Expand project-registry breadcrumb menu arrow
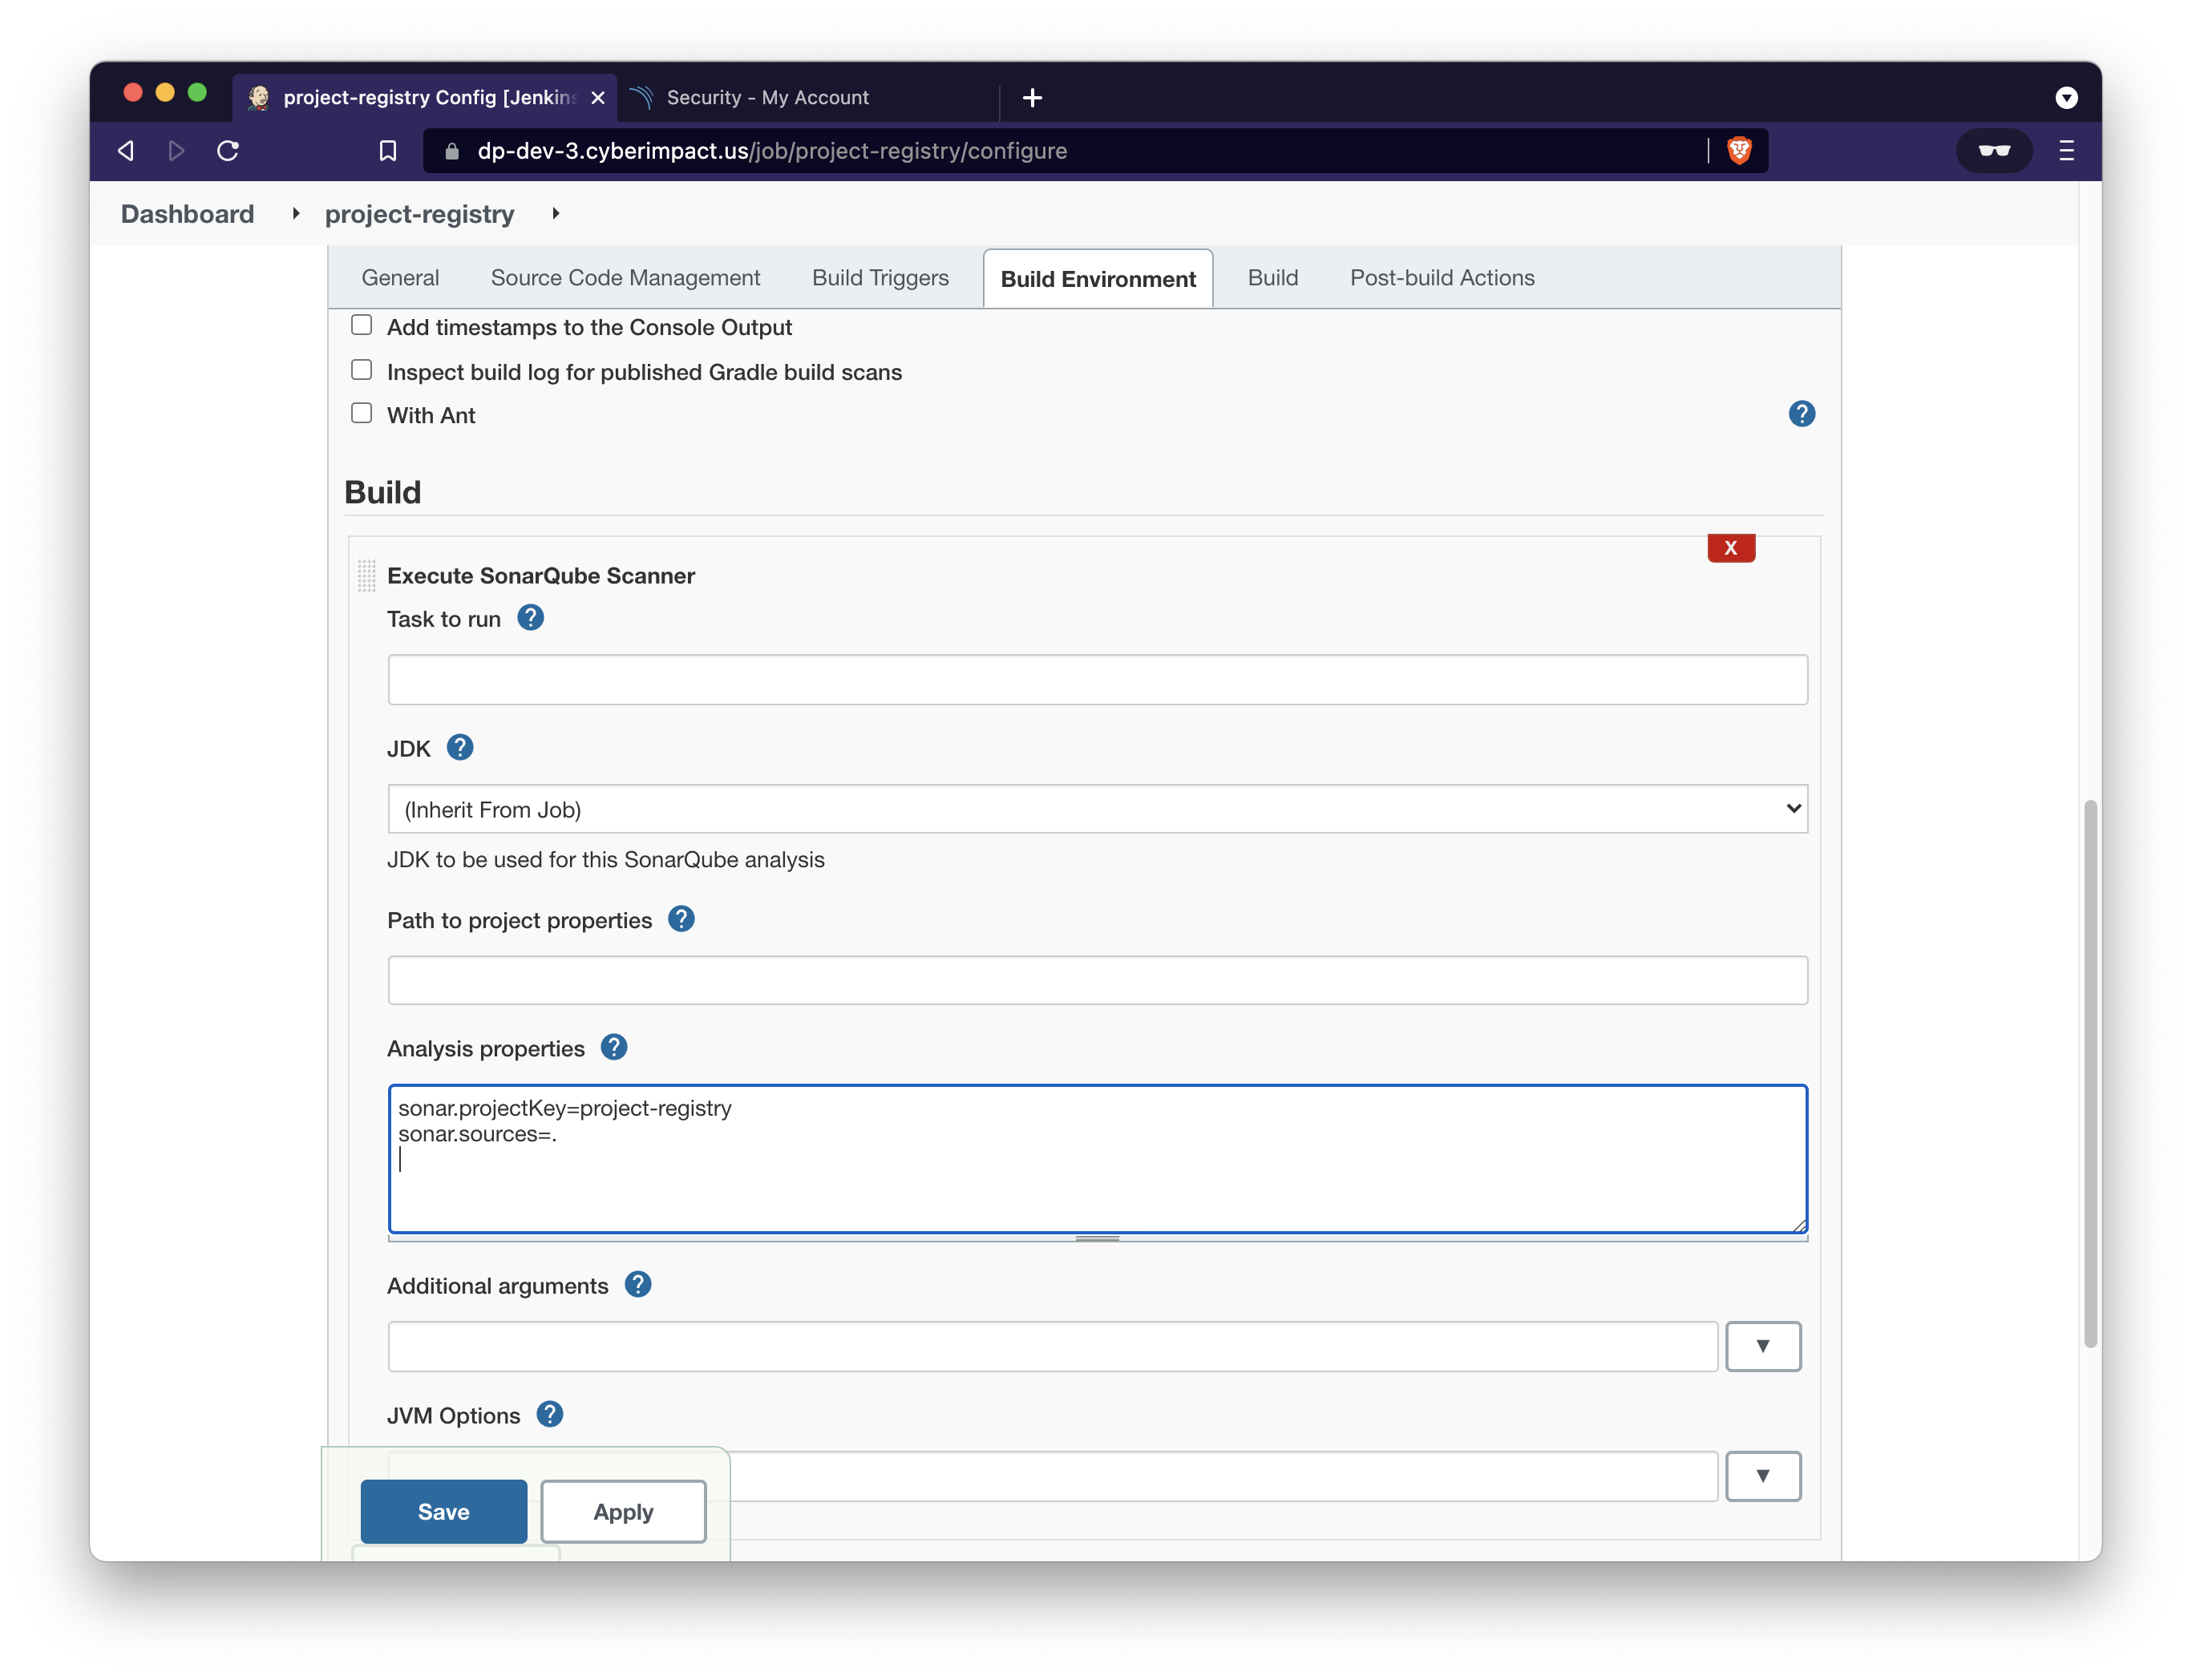This screenshot has height=1680, width=2192. tap(556, 214)
